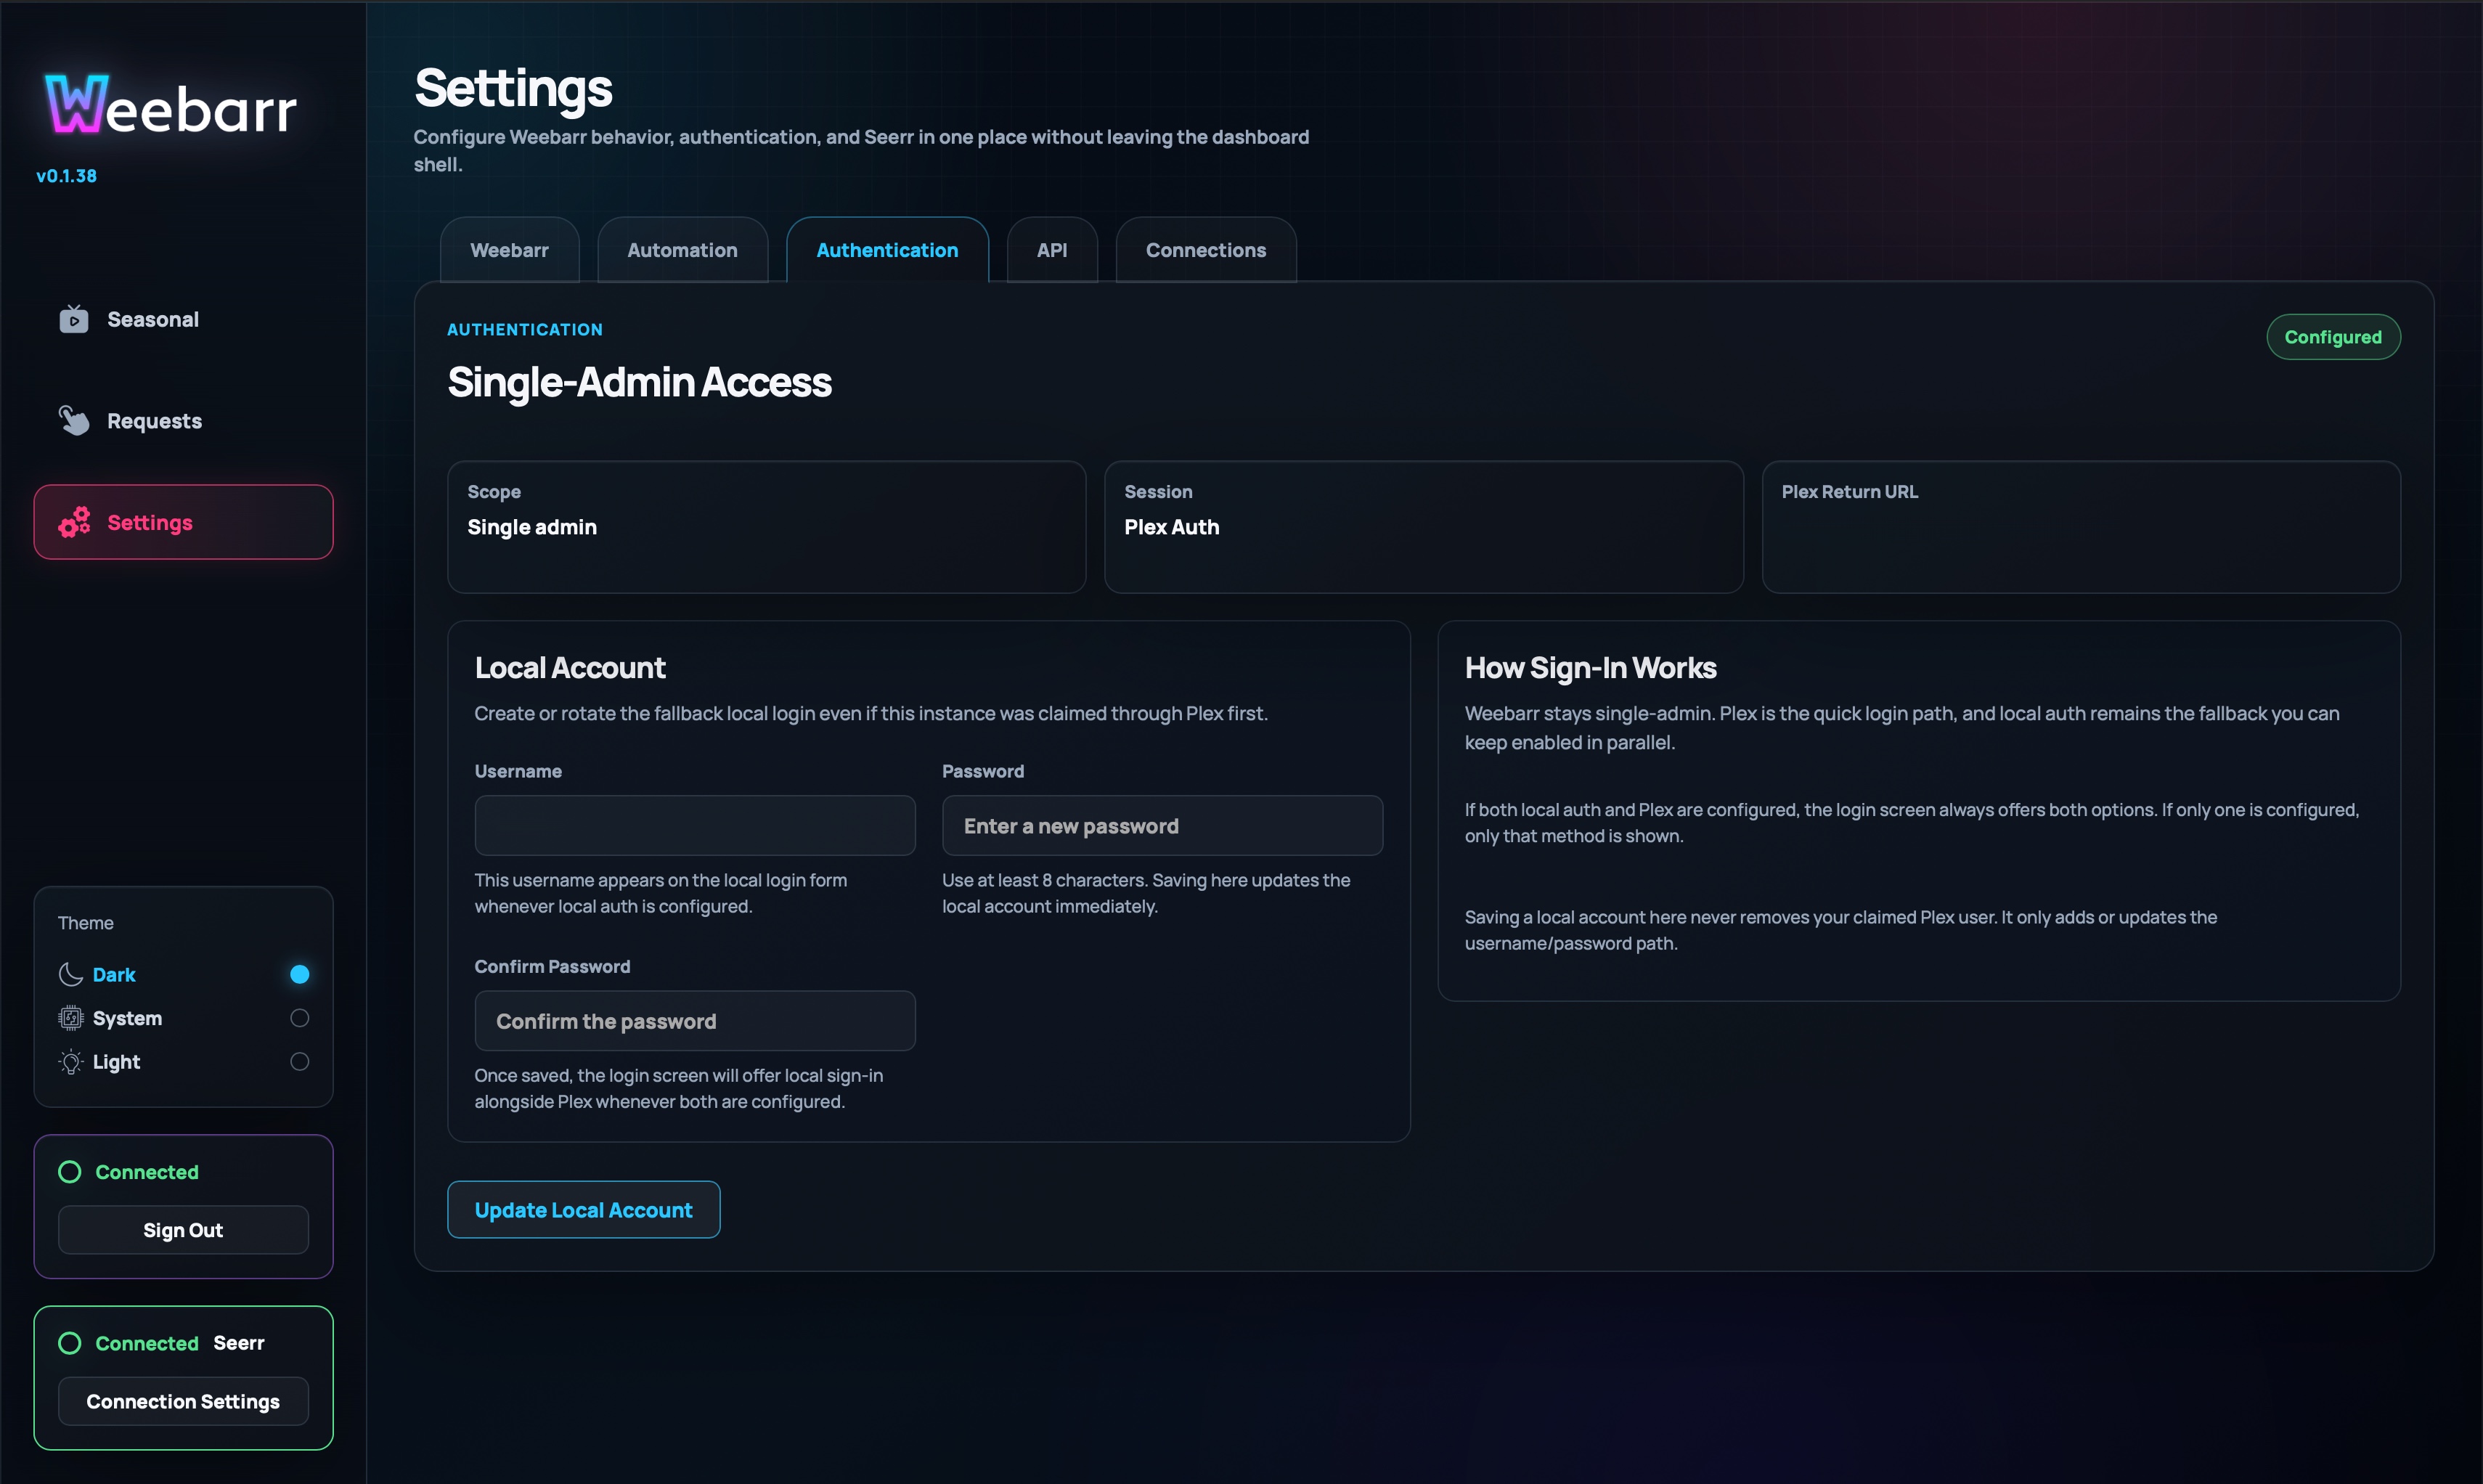
Task: Open the API tab
Action: click(x=1052, y=250)
